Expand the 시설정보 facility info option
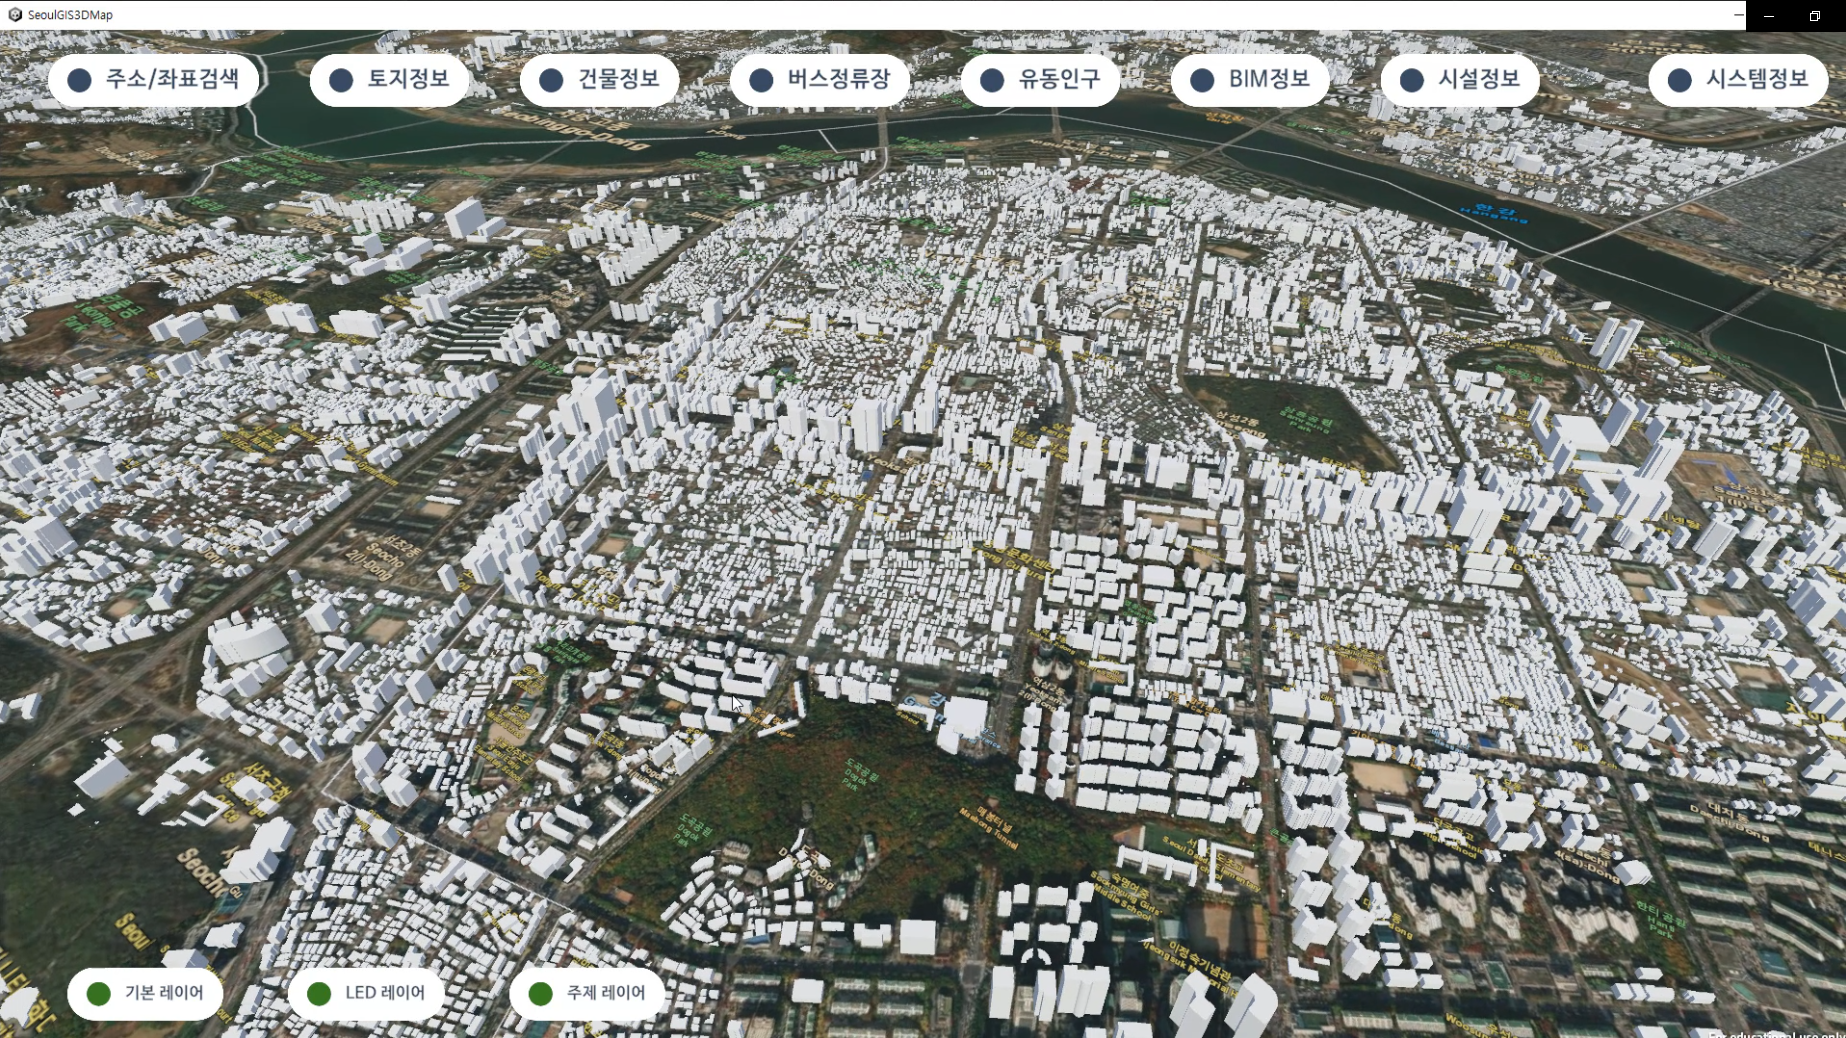 (x=1460, y=80)
